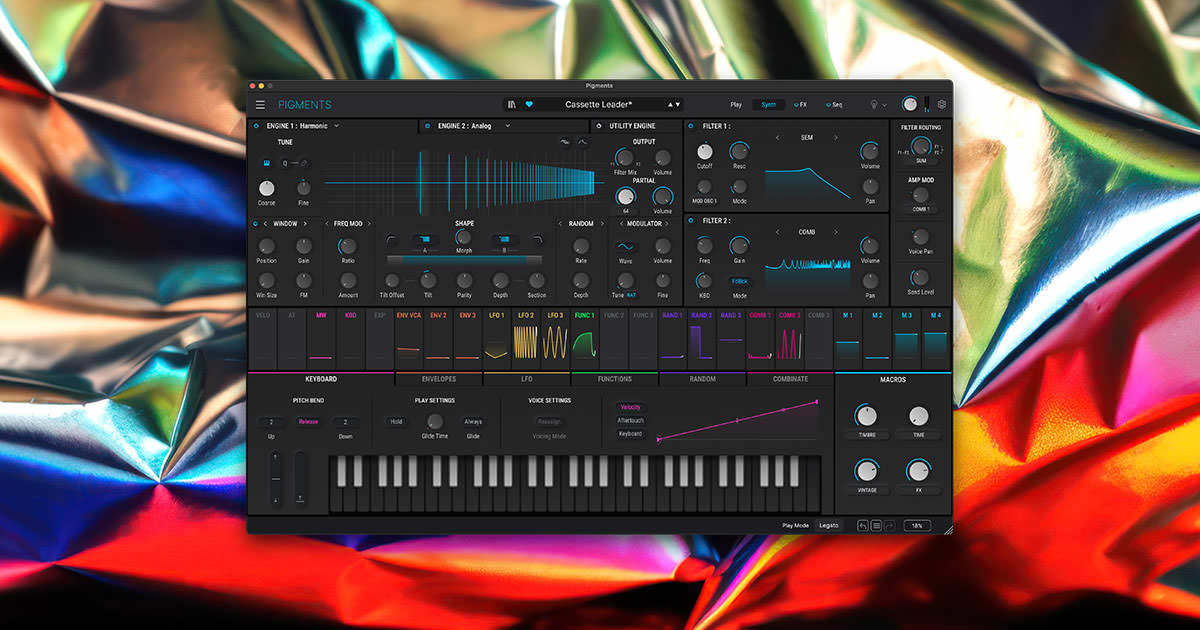Select the LFO 2 modulation source
The height and width of the screenshot is (630, 1200).
pos(525,339)
